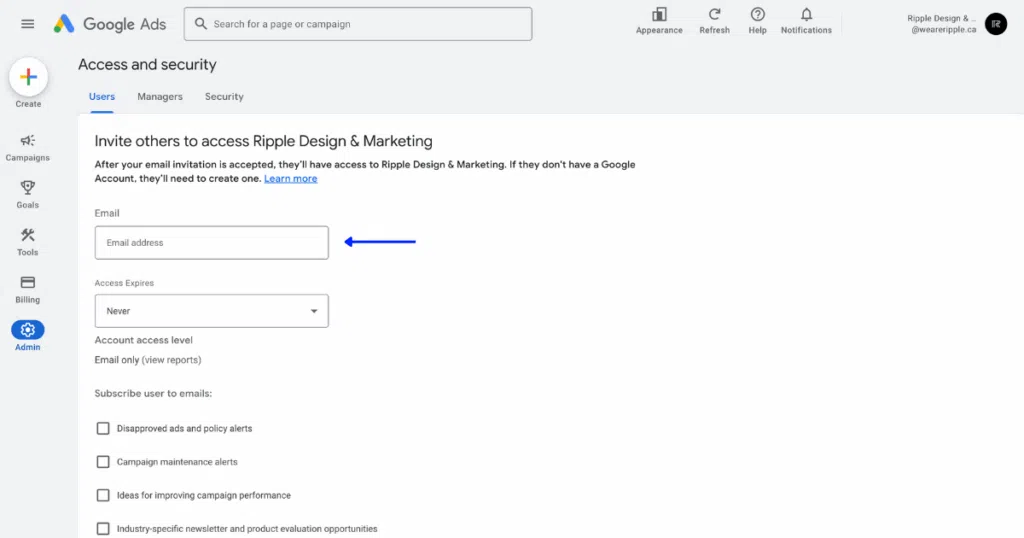Switch to the Security tab
This screenshot has width=1024, height=538.
[x=224, y=97]
